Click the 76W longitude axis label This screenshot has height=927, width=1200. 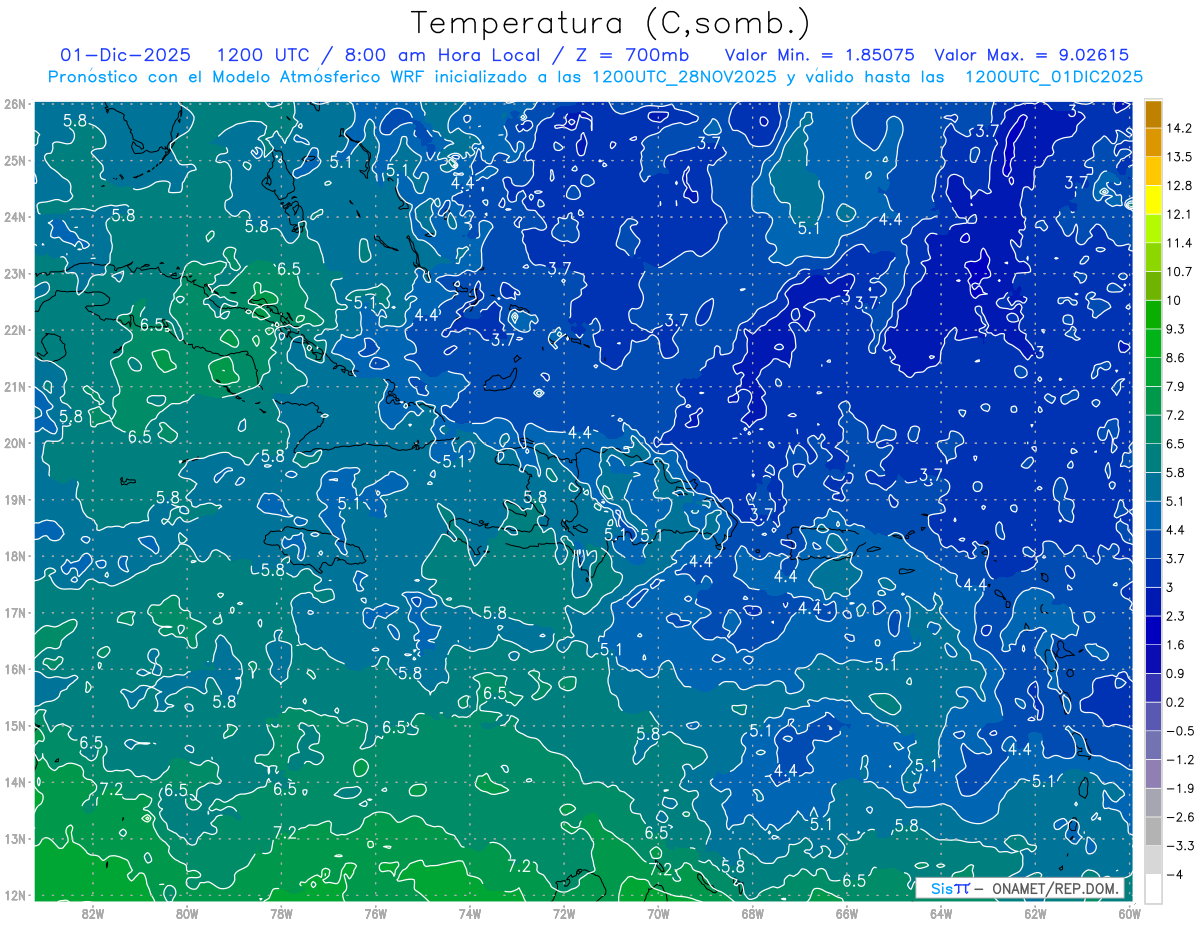point(375,913)
